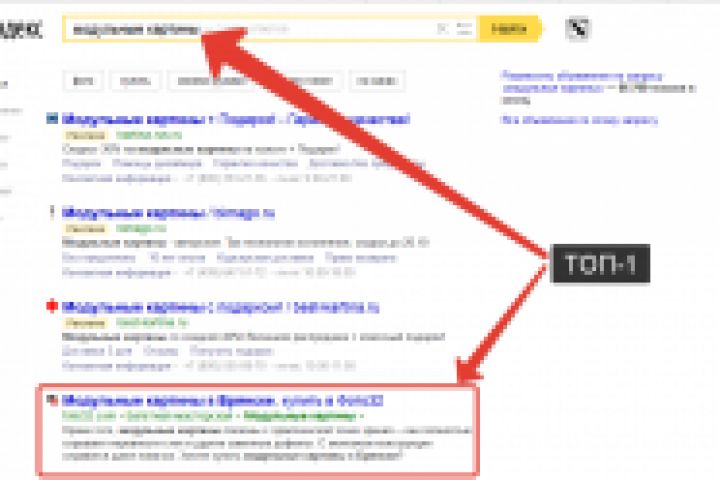This screenshot has width=720, height=480.
Task: Click the small favicon of the second result
Action: [52, 212]
